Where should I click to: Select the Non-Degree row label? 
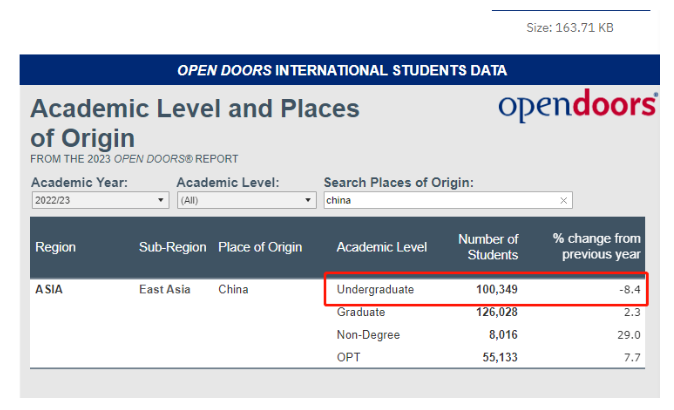coord(368,335)
